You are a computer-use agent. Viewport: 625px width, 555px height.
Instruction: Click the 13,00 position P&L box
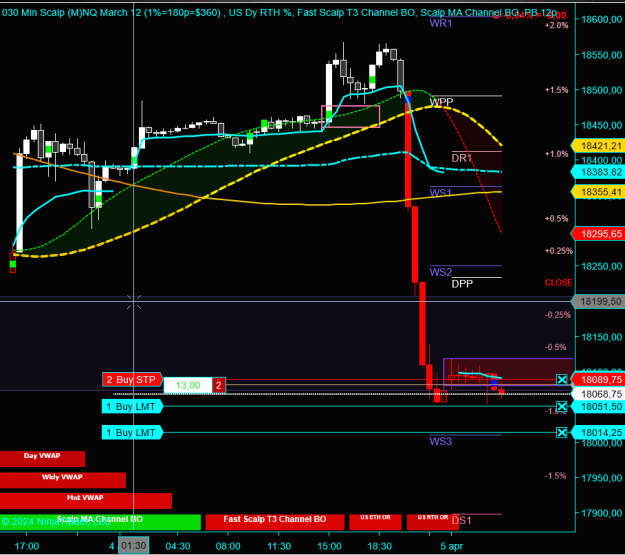188,385
